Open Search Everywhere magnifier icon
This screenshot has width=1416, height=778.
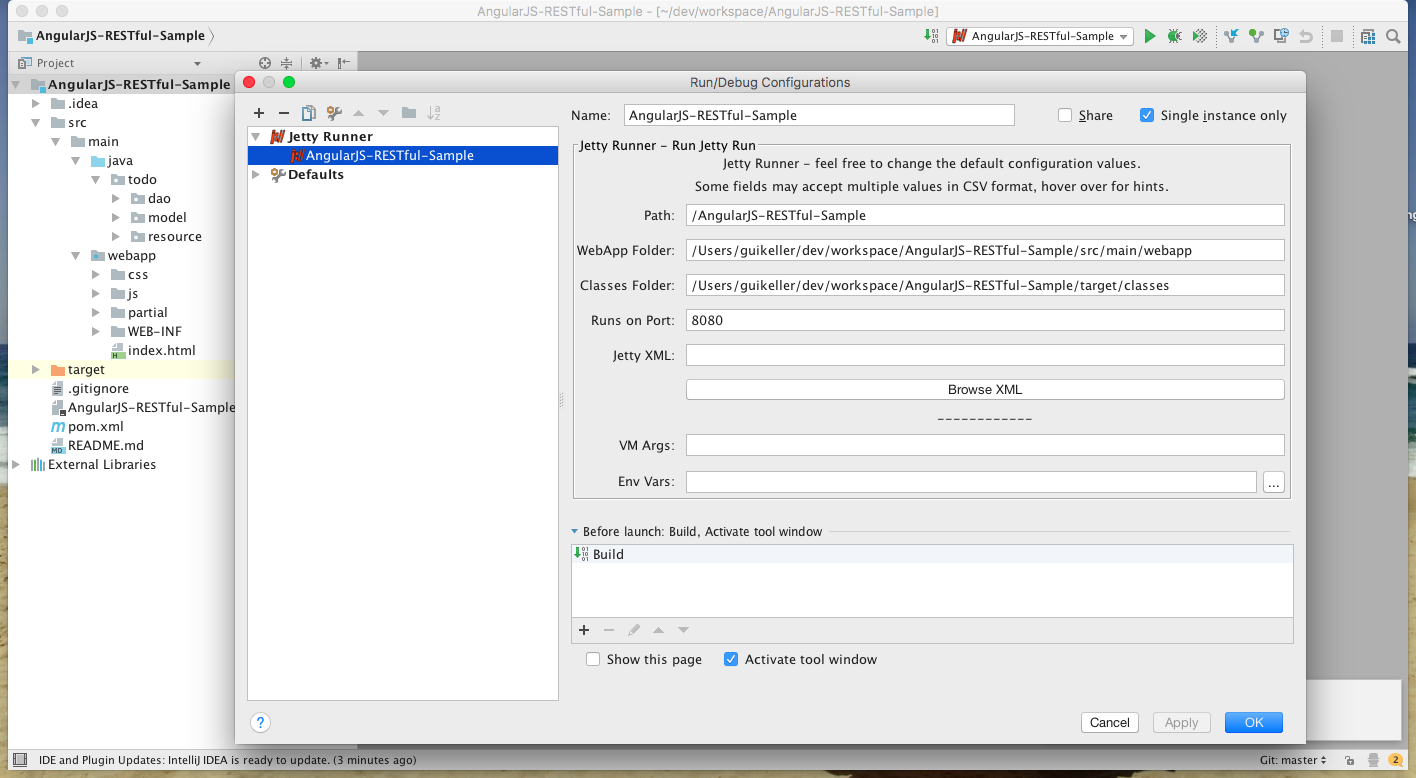click(1393, 36)
